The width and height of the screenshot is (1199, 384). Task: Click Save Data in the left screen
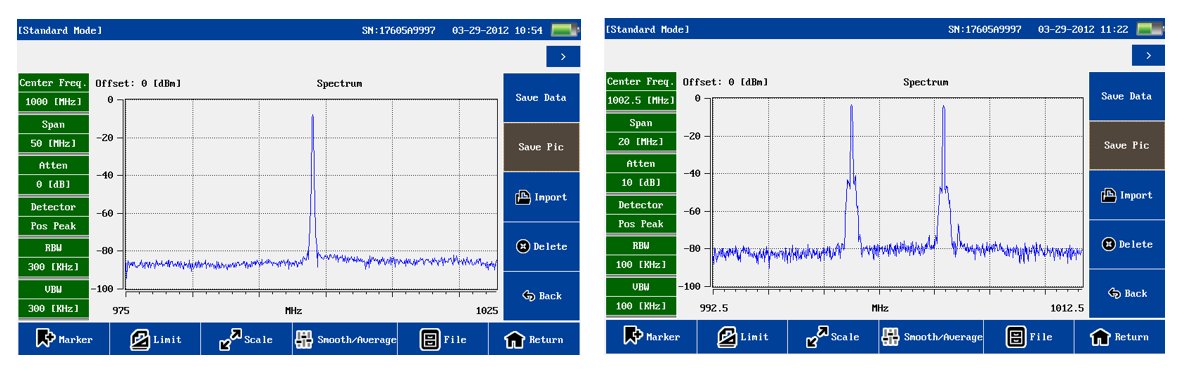click(541, 97)
